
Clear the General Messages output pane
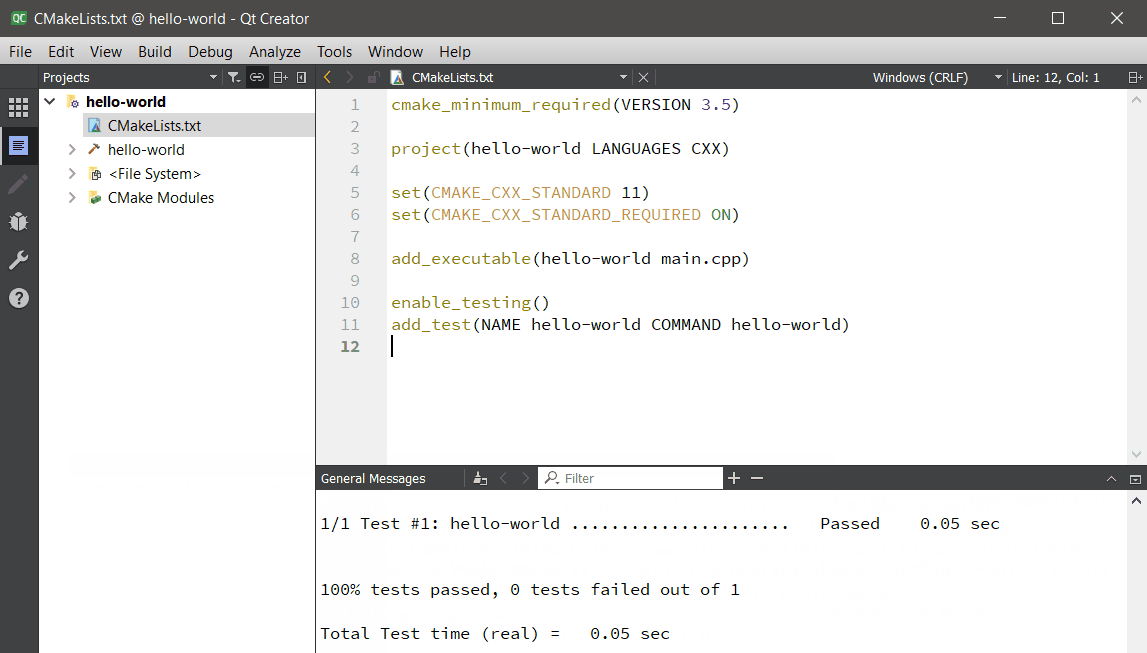(x=480, y=479)
